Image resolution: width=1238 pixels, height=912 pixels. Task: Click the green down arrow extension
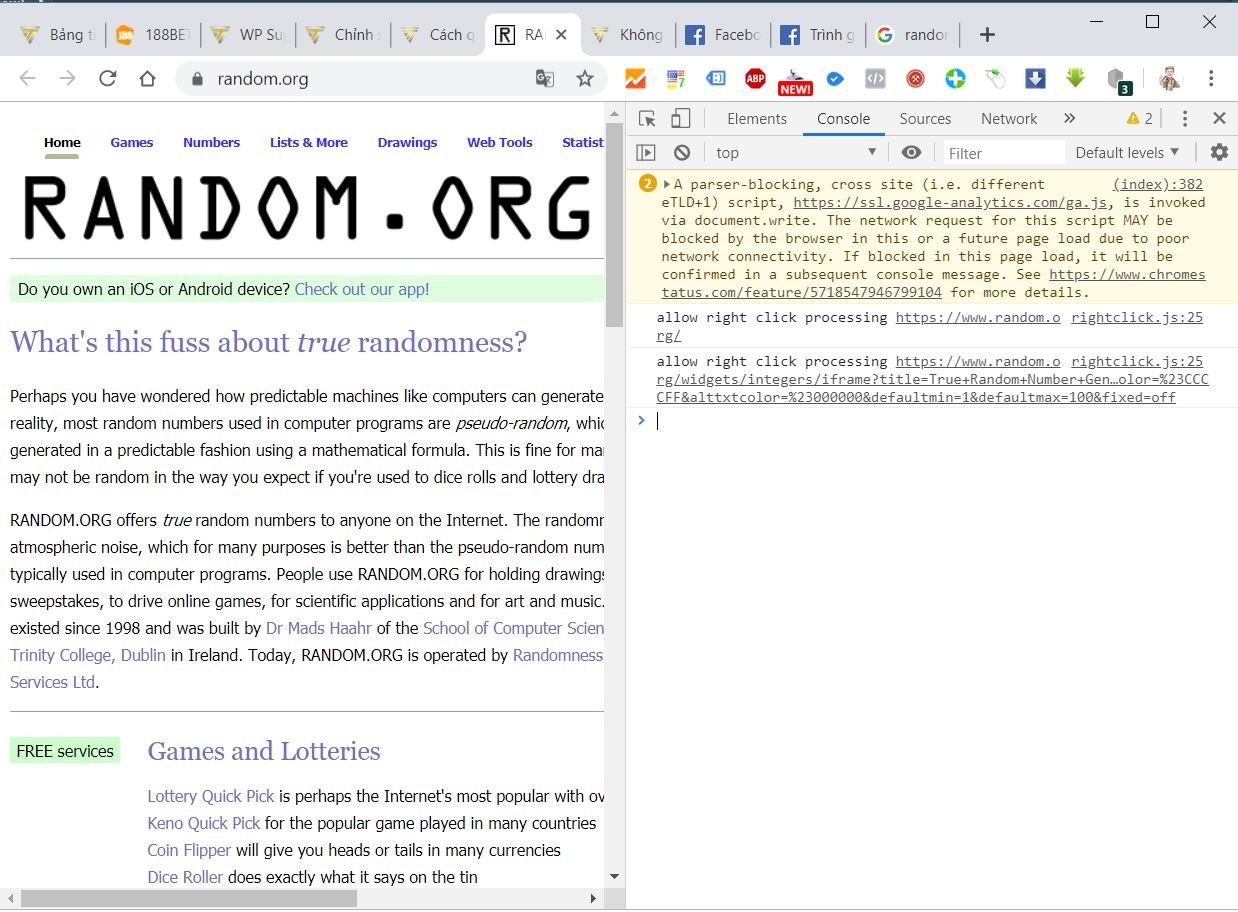point(1075,78)
